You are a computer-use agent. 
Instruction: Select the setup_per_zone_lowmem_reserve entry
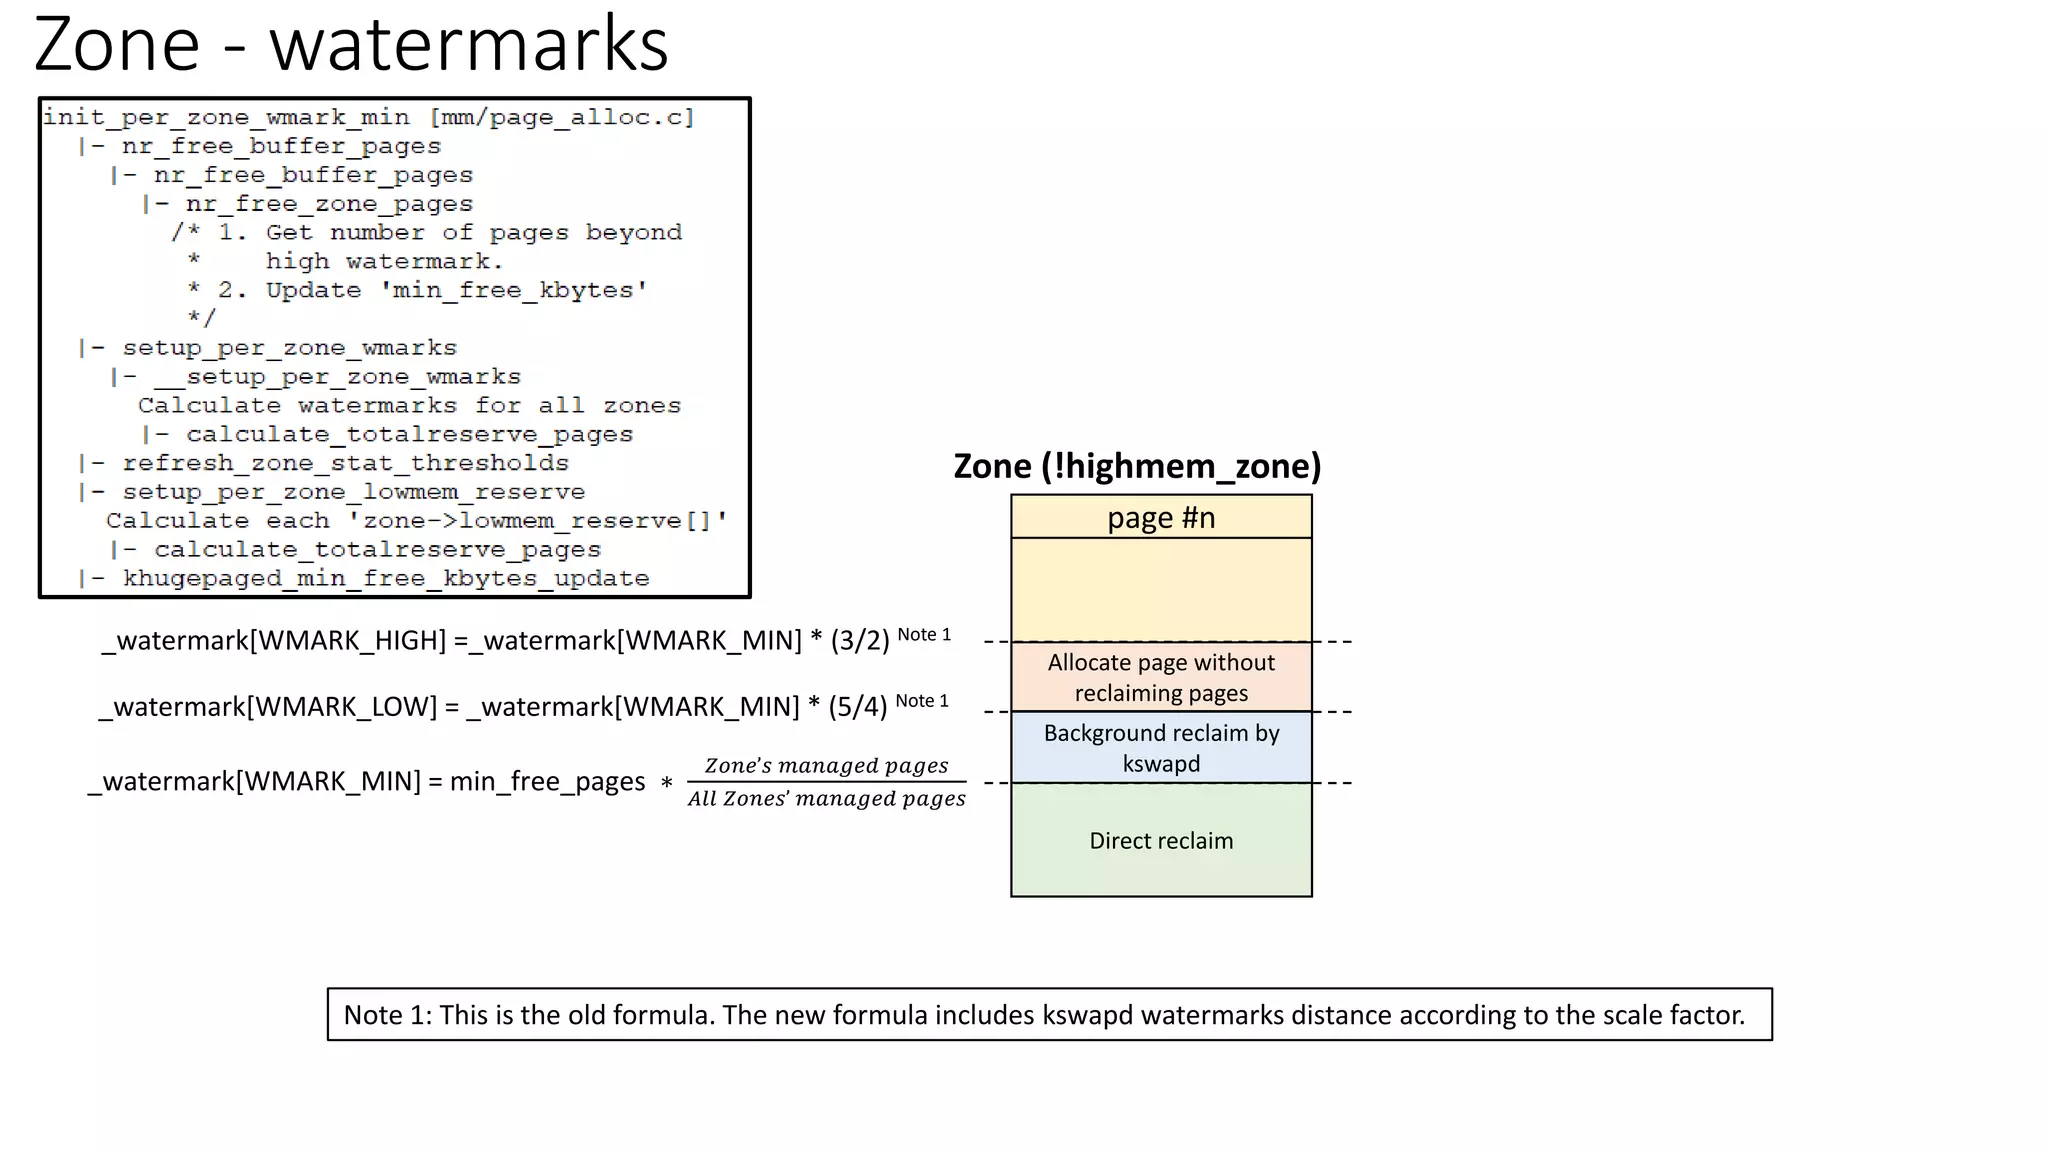[352, 492]
